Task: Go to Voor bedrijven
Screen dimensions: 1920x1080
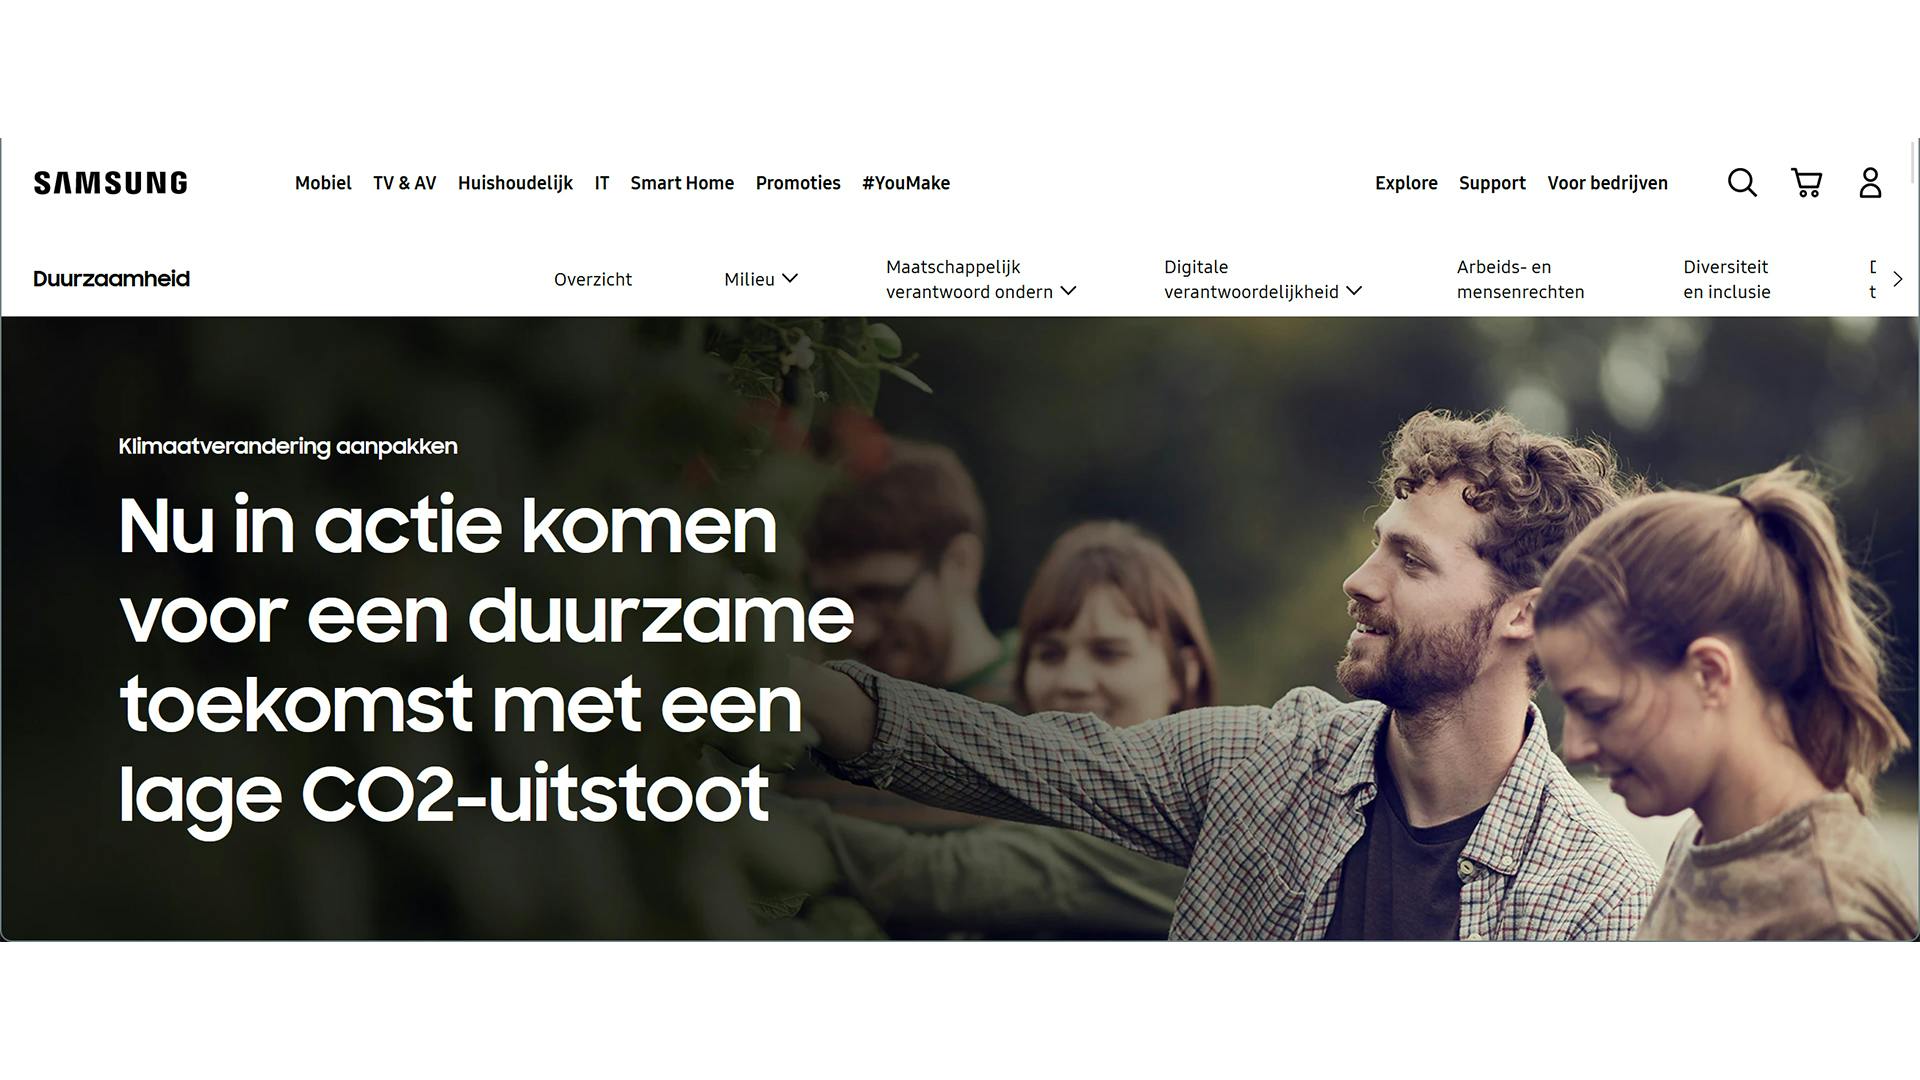Action: (1608, 183)
